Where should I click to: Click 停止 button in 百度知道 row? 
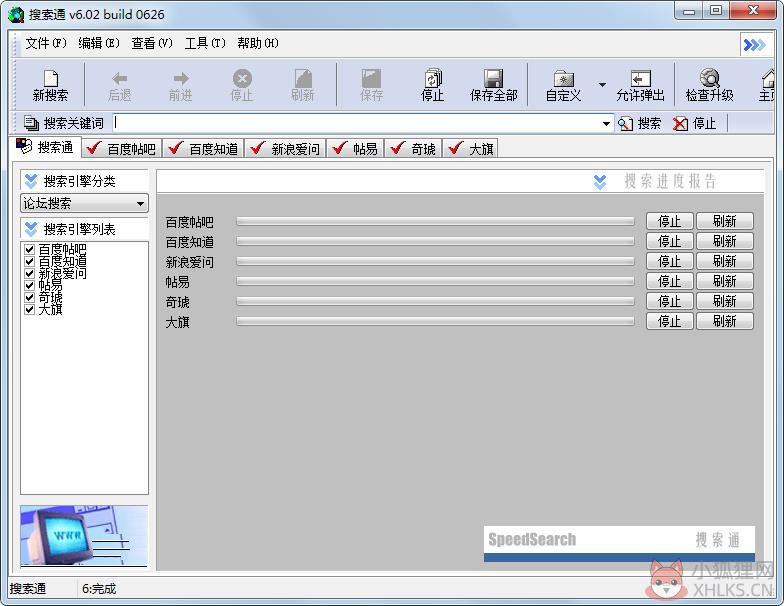tap(670, 241)
